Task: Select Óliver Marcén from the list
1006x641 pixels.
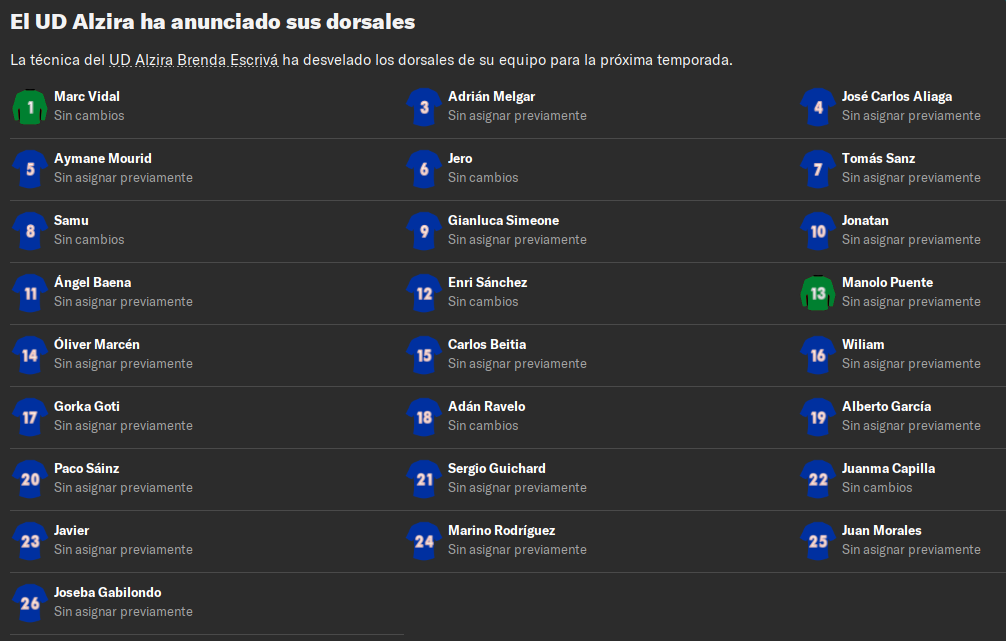Action: click(97, 344)
